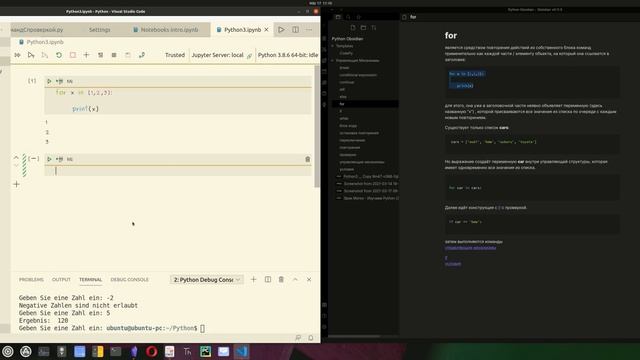Click the notification bell in status bar
This screenshot has height=360, width=640.
[311, 338]
